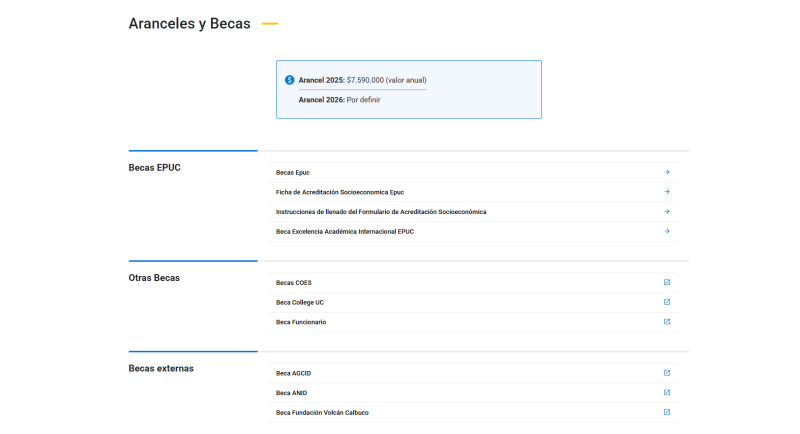Click the arrow icon beside Becas Epuc
Image resolution: width=800 pixels, height=434 pixels.
(x=667, y=172)
